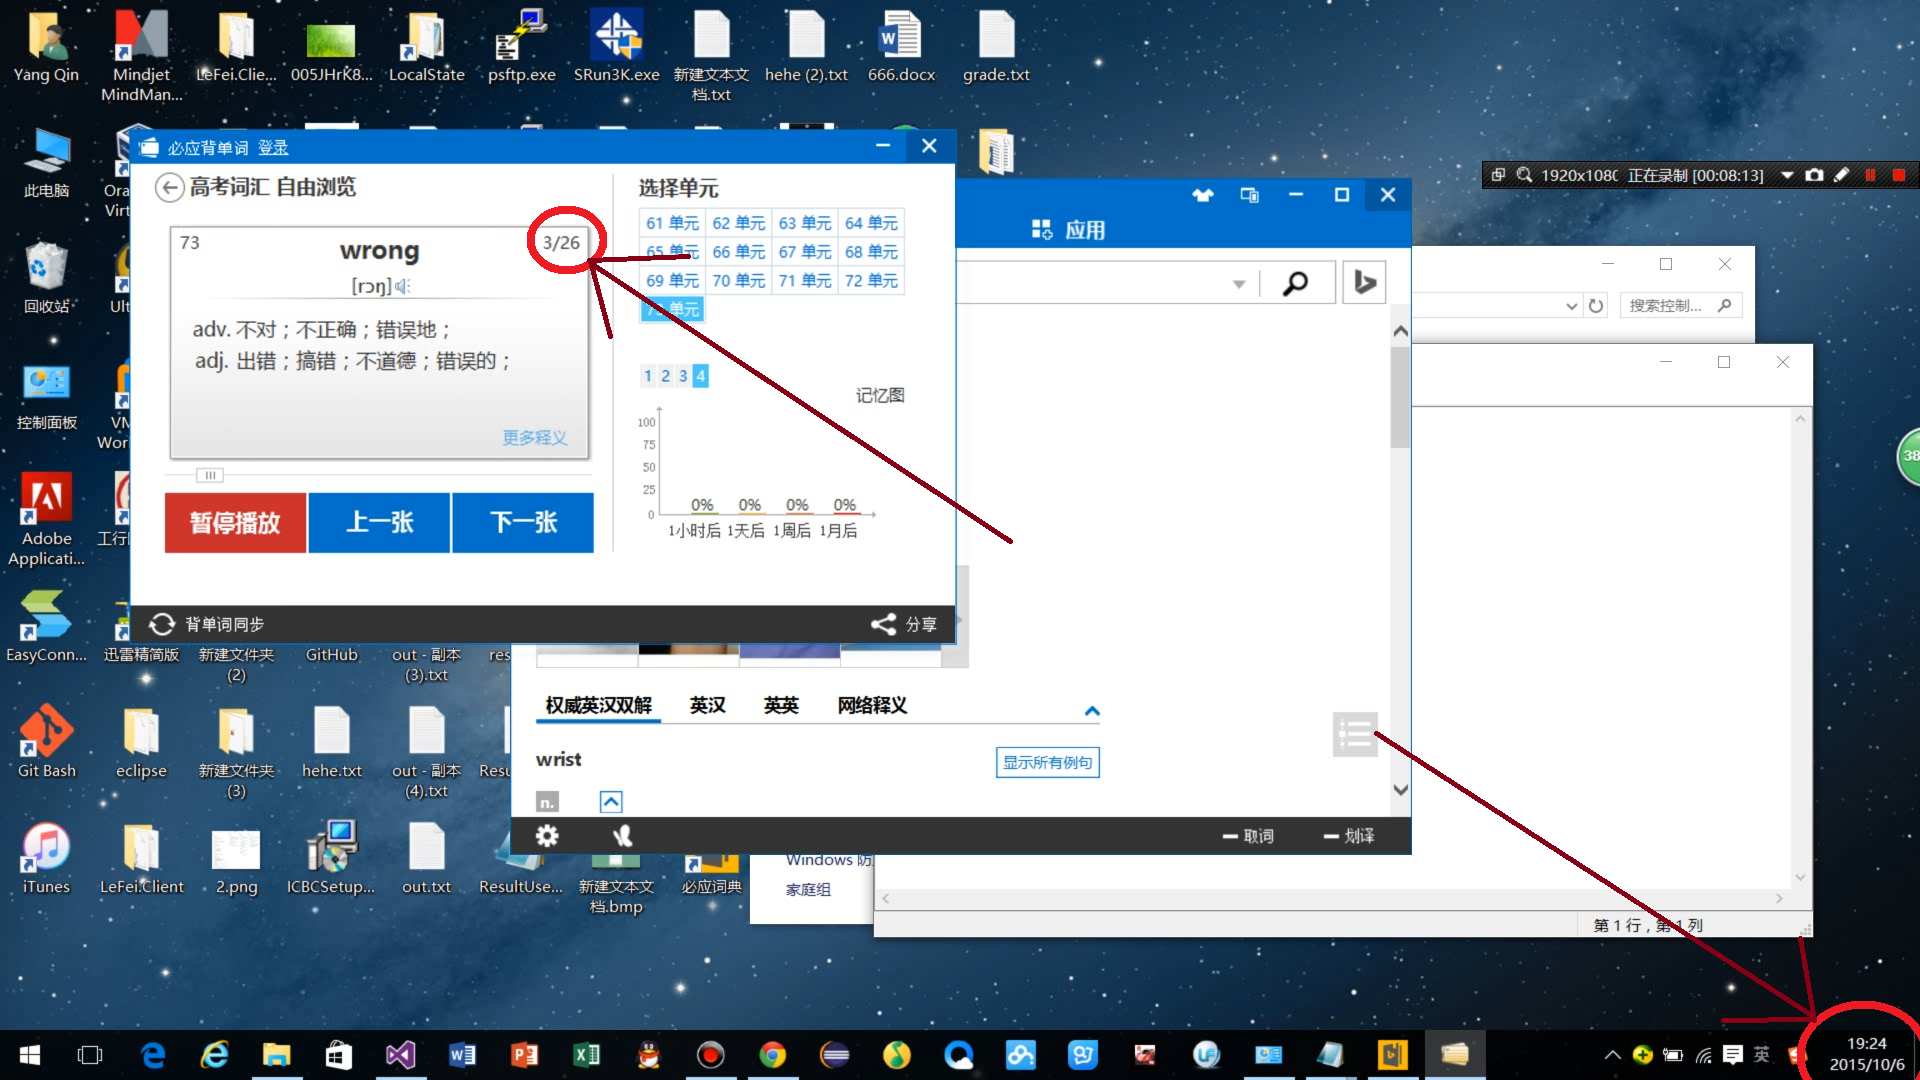1920x1080 pixels.
Task: Click the 分享 share icon
Action: pyautogui.click(x=883, y=624)
